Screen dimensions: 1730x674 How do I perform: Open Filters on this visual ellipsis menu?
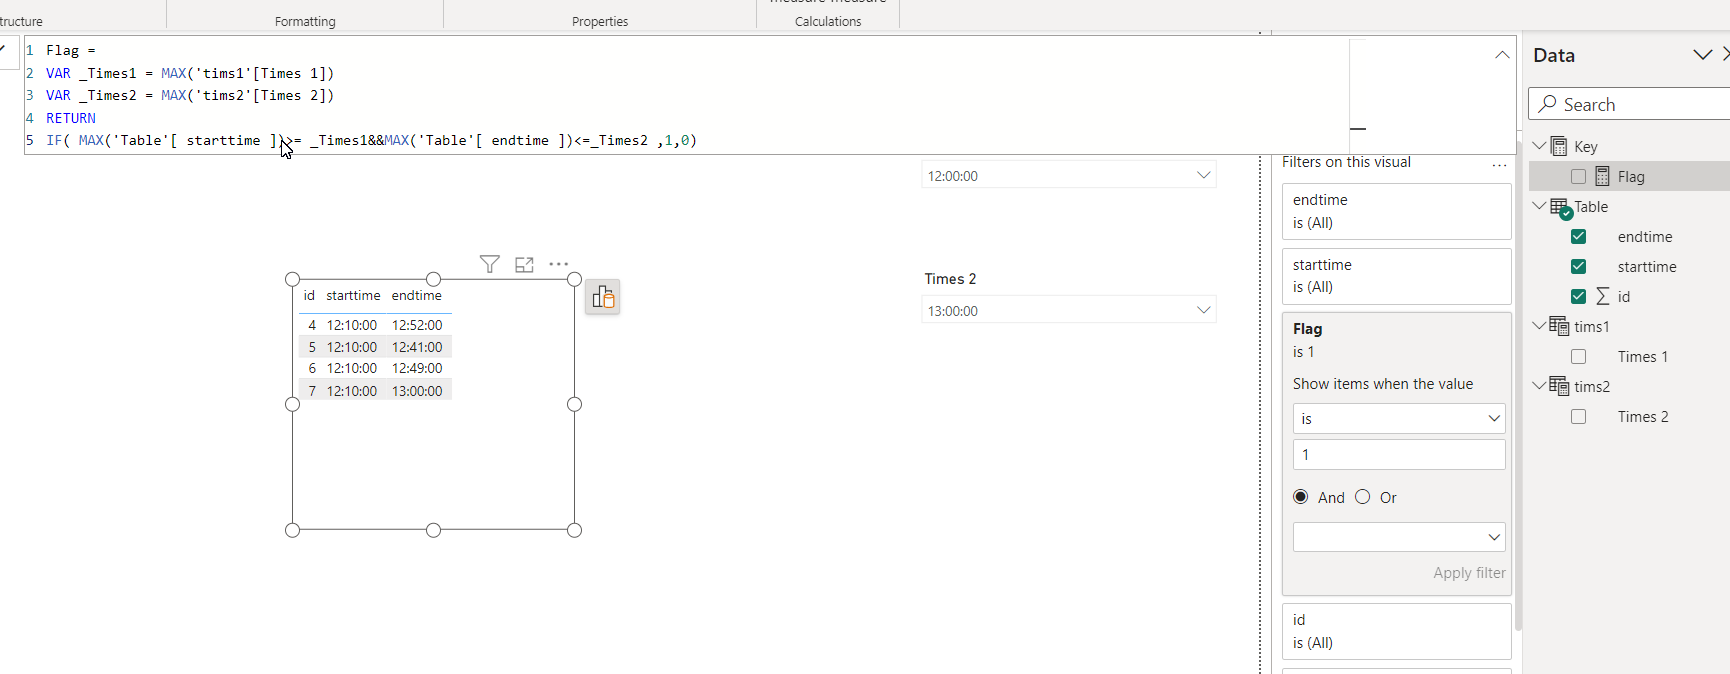pos(1499,164)
